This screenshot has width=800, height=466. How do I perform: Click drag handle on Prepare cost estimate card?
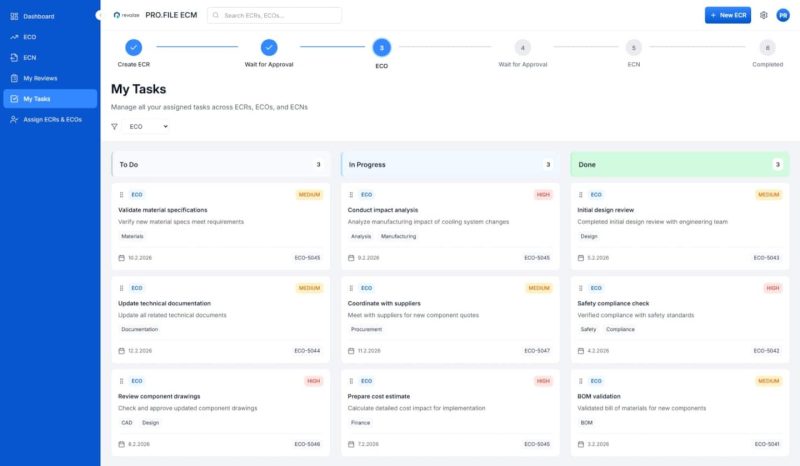[351, 381]
